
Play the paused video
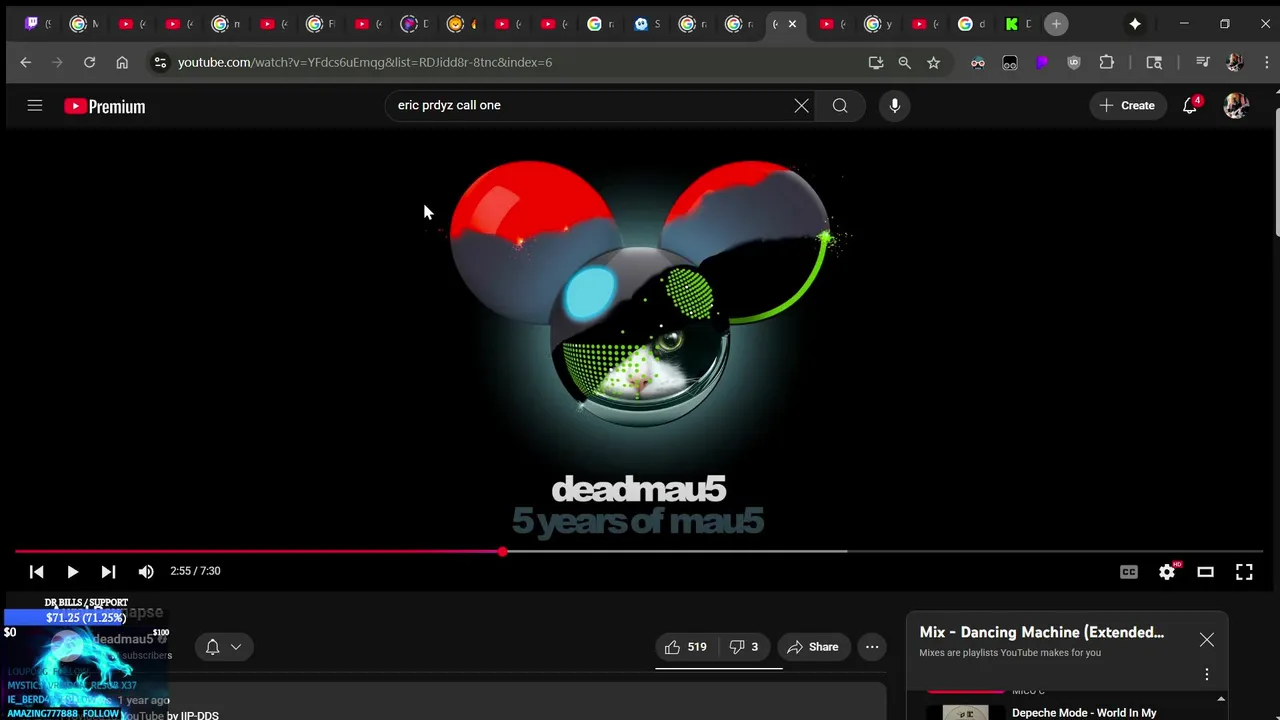pos(72,571)
